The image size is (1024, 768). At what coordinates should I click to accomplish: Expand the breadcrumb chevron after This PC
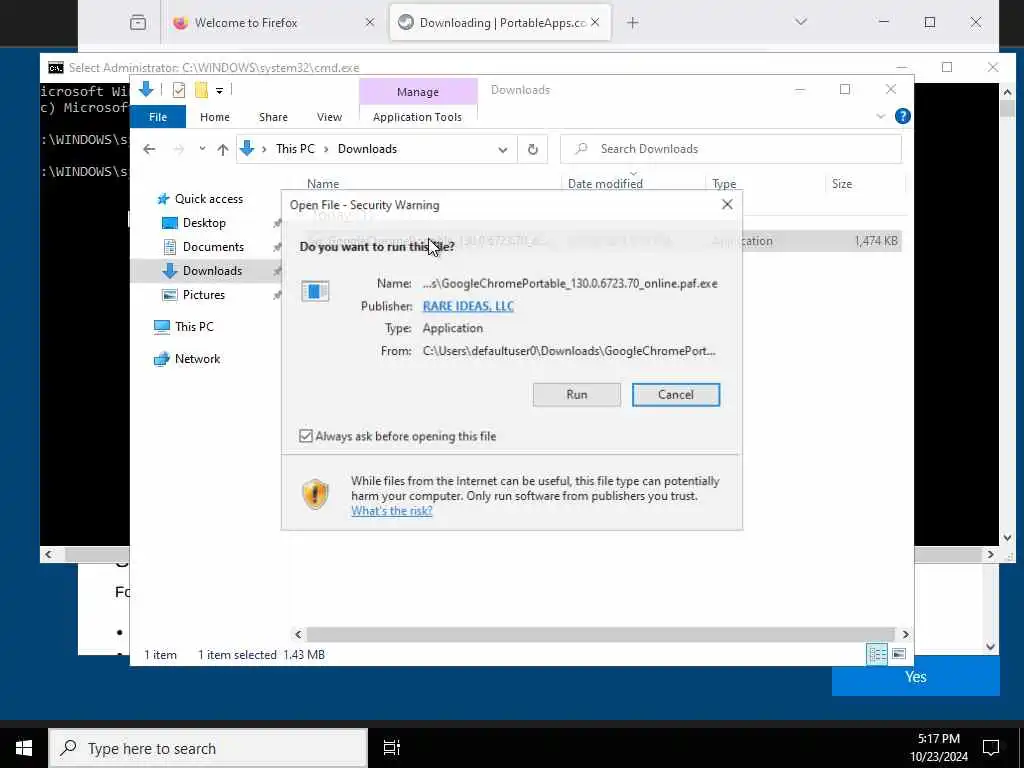326,149
